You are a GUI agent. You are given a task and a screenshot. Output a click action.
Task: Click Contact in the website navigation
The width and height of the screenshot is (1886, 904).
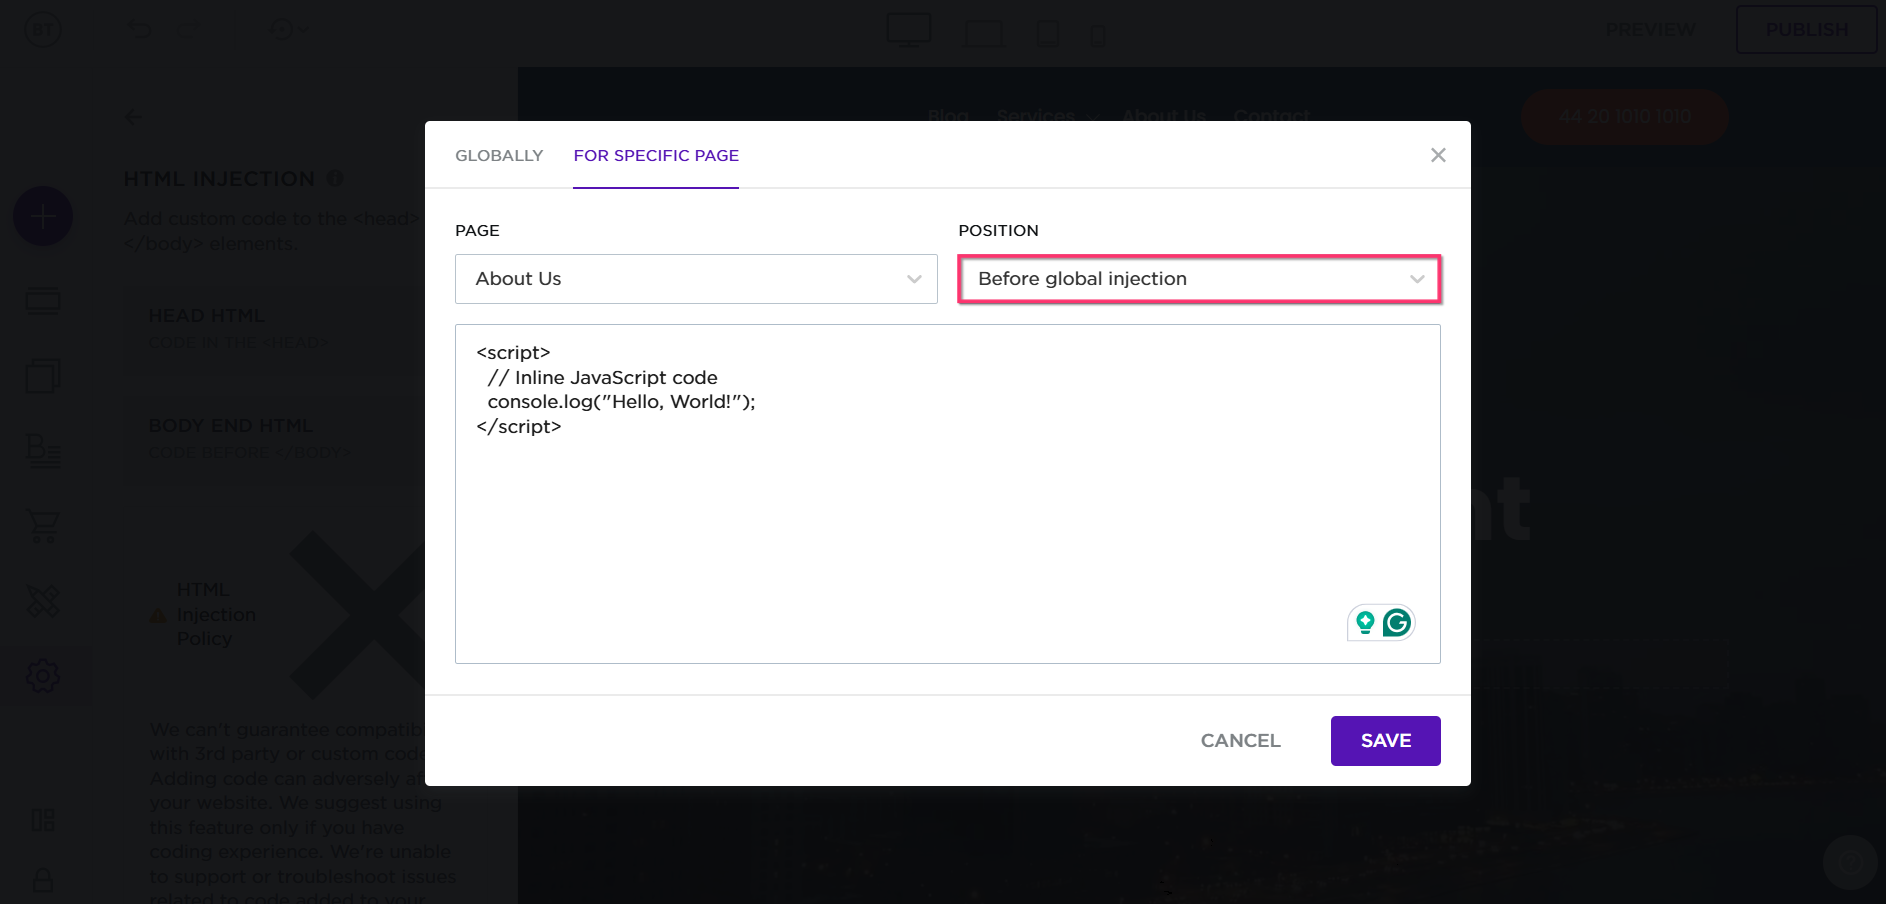click(x=1271, y=116)
